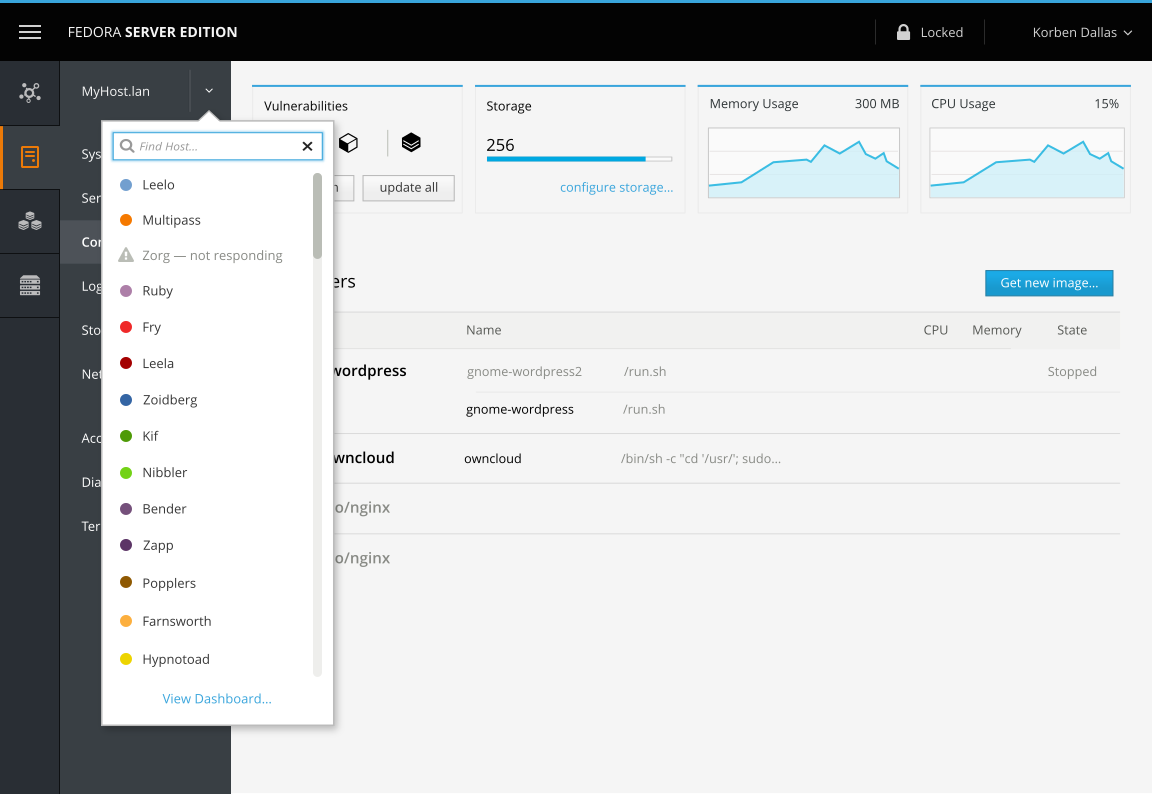Click the Locked status label
The width and height of the screenshot is (1152, 794).
[941, 32]
